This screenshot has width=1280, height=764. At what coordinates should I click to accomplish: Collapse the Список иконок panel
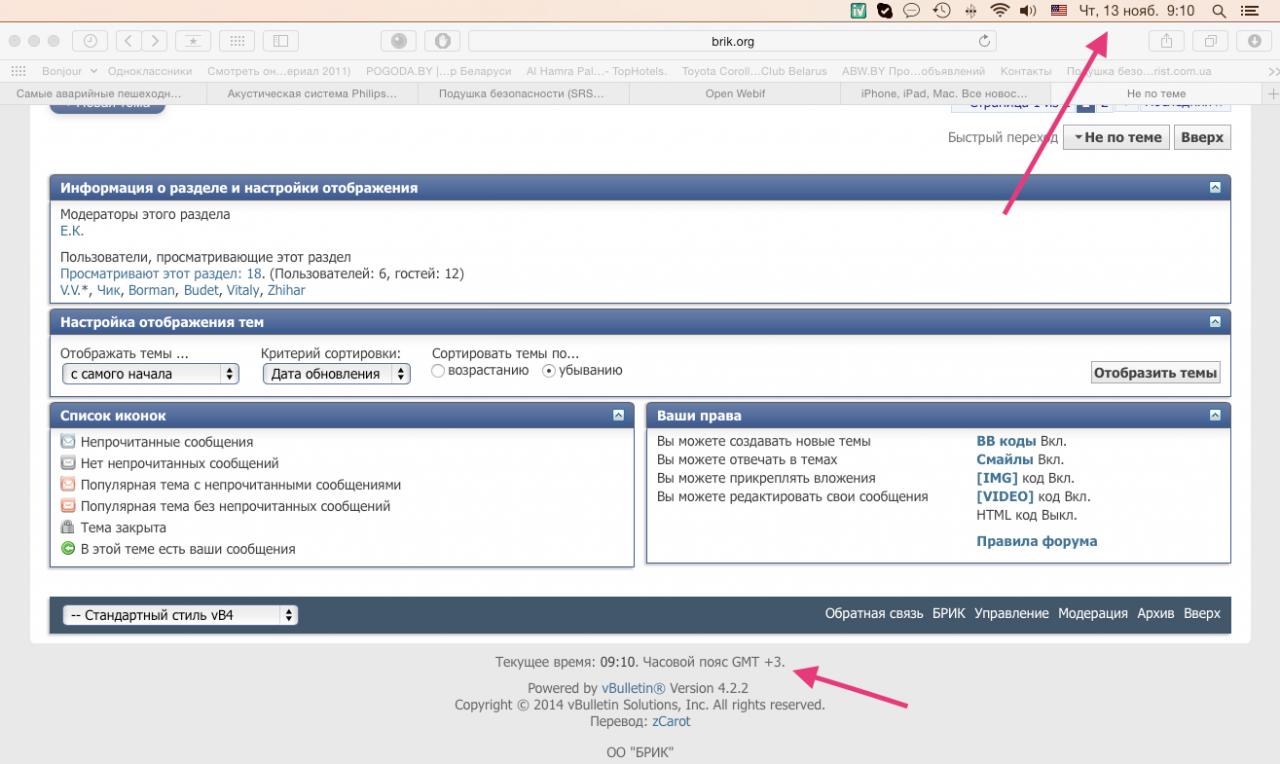tap(619, 414)
